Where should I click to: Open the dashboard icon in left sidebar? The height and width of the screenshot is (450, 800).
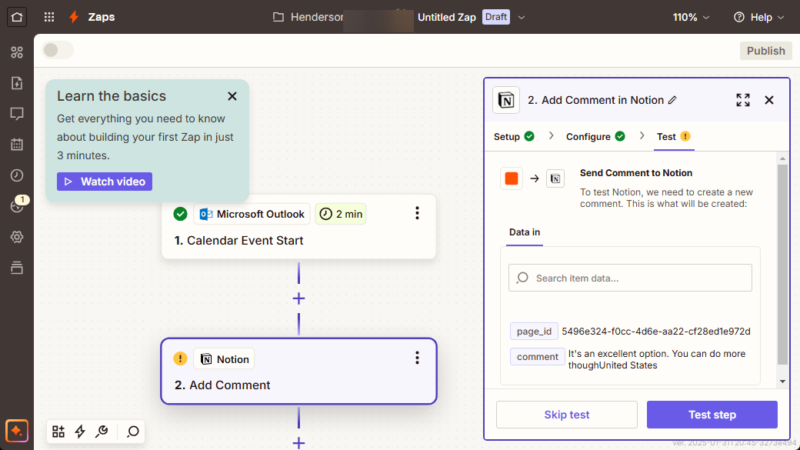pyautogui.click(x=17, y=52)
